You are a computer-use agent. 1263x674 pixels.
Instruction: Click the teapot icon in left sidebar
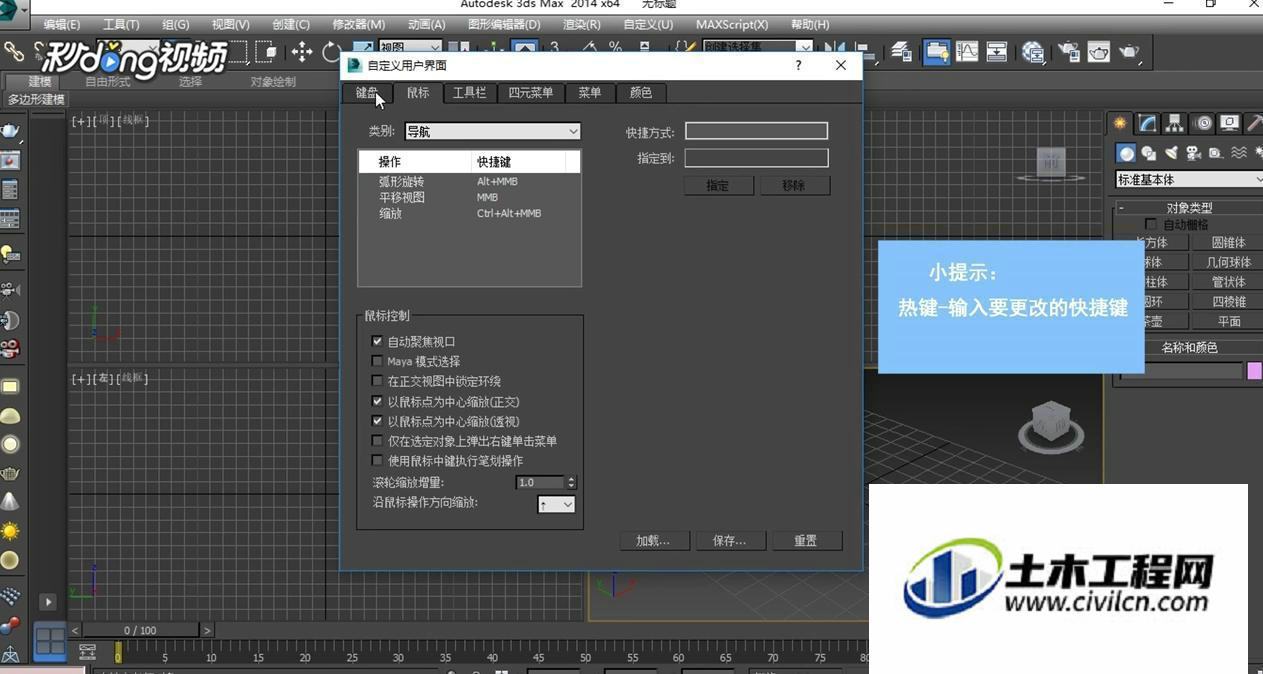tap(10, 130)
